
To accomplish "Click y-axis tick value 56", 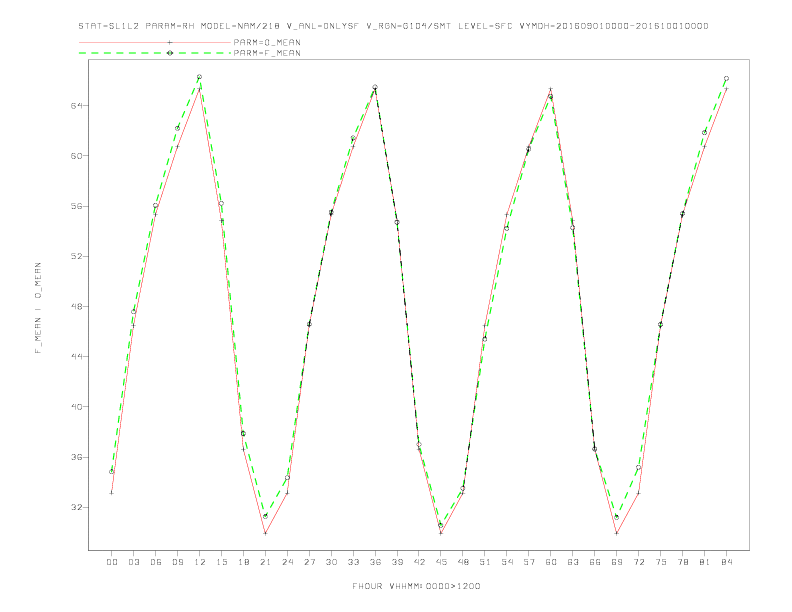I will coord(76,206).
